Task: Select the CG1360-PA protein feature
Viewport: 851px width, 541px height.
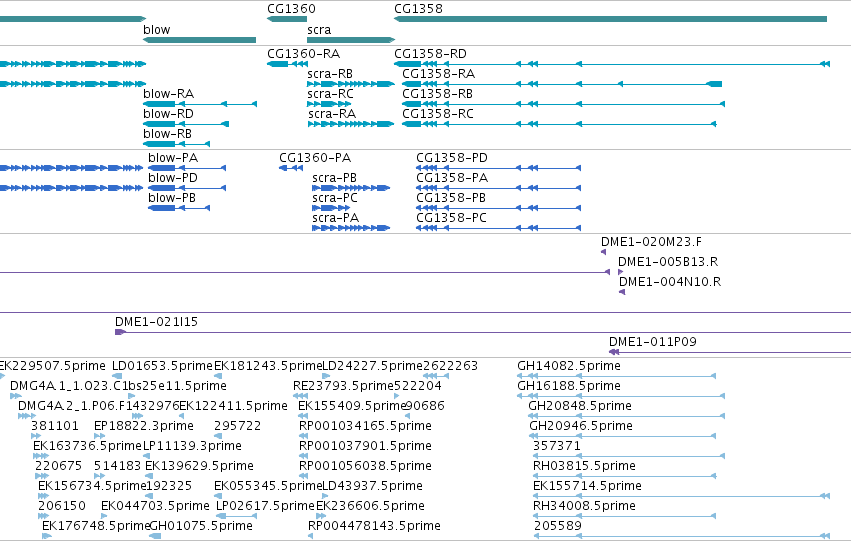Action: click(x=291, y=168)
